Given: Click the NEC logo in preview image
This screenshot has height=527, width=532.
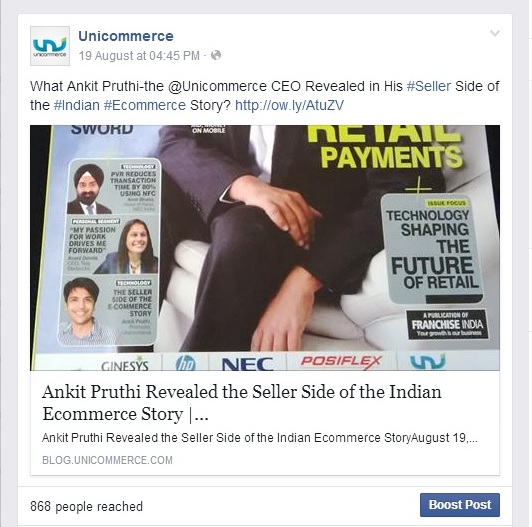Looking at the screenshot, I should [x=248, y=364].
